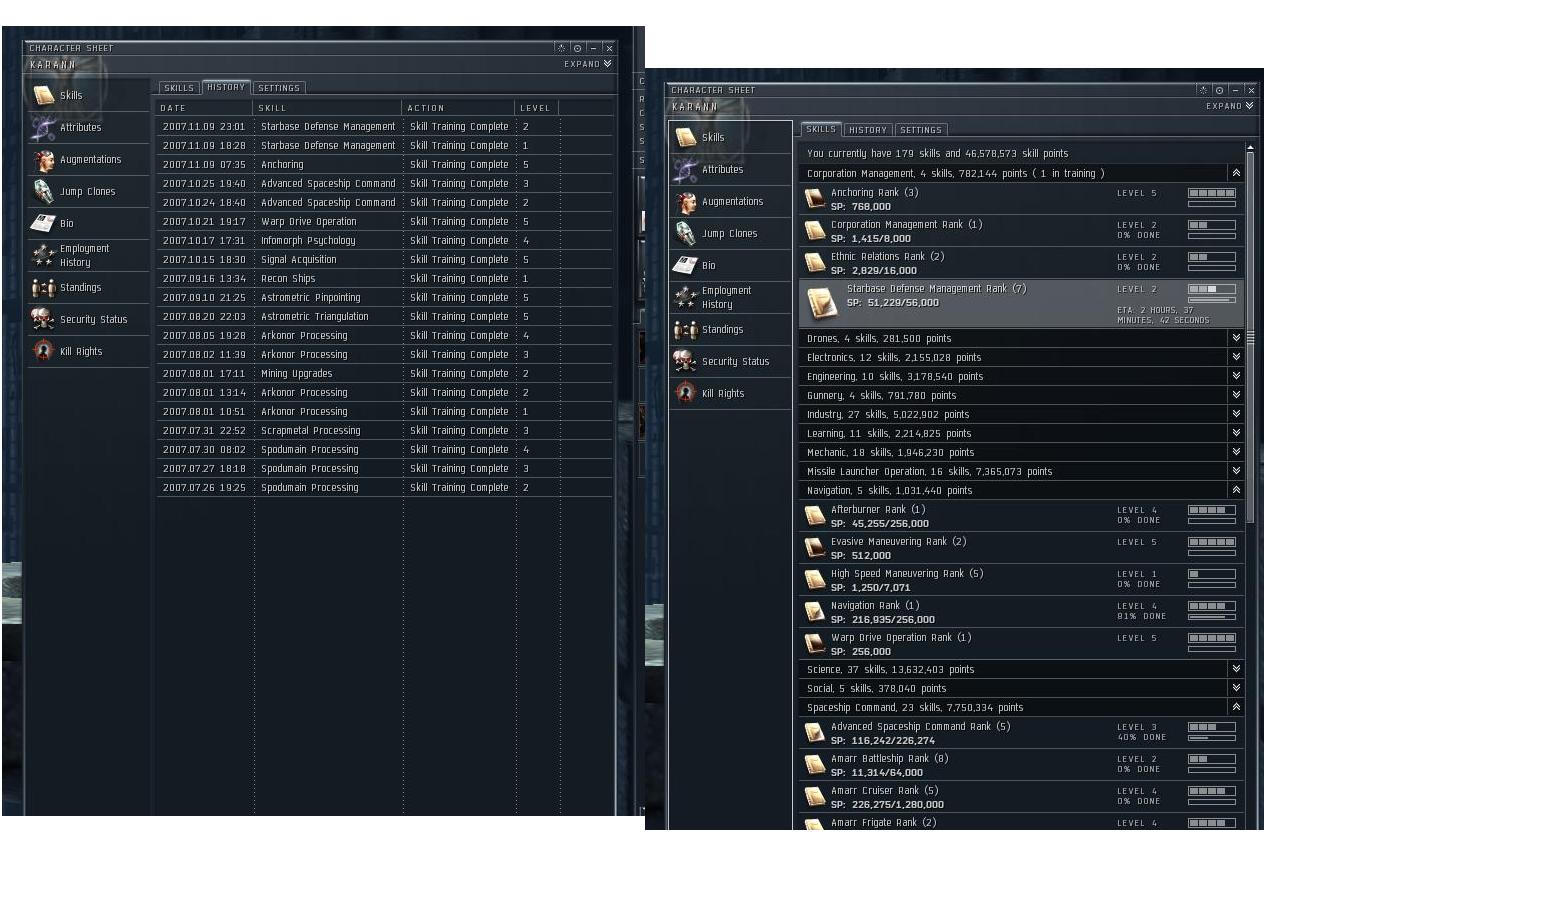Click the High Speed Maneuvering skill book icon

(x=815, y=580)
